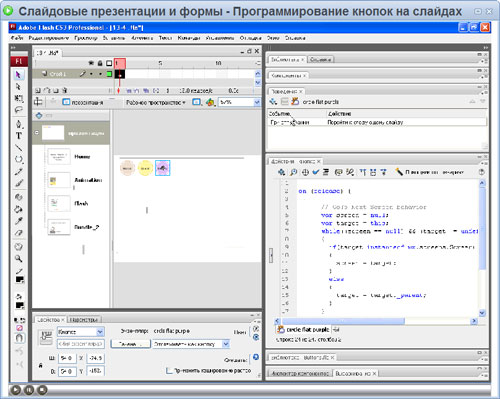Select the Text tool in toolbar
This screenshot has width=500, height=399.
pos(19,136)
